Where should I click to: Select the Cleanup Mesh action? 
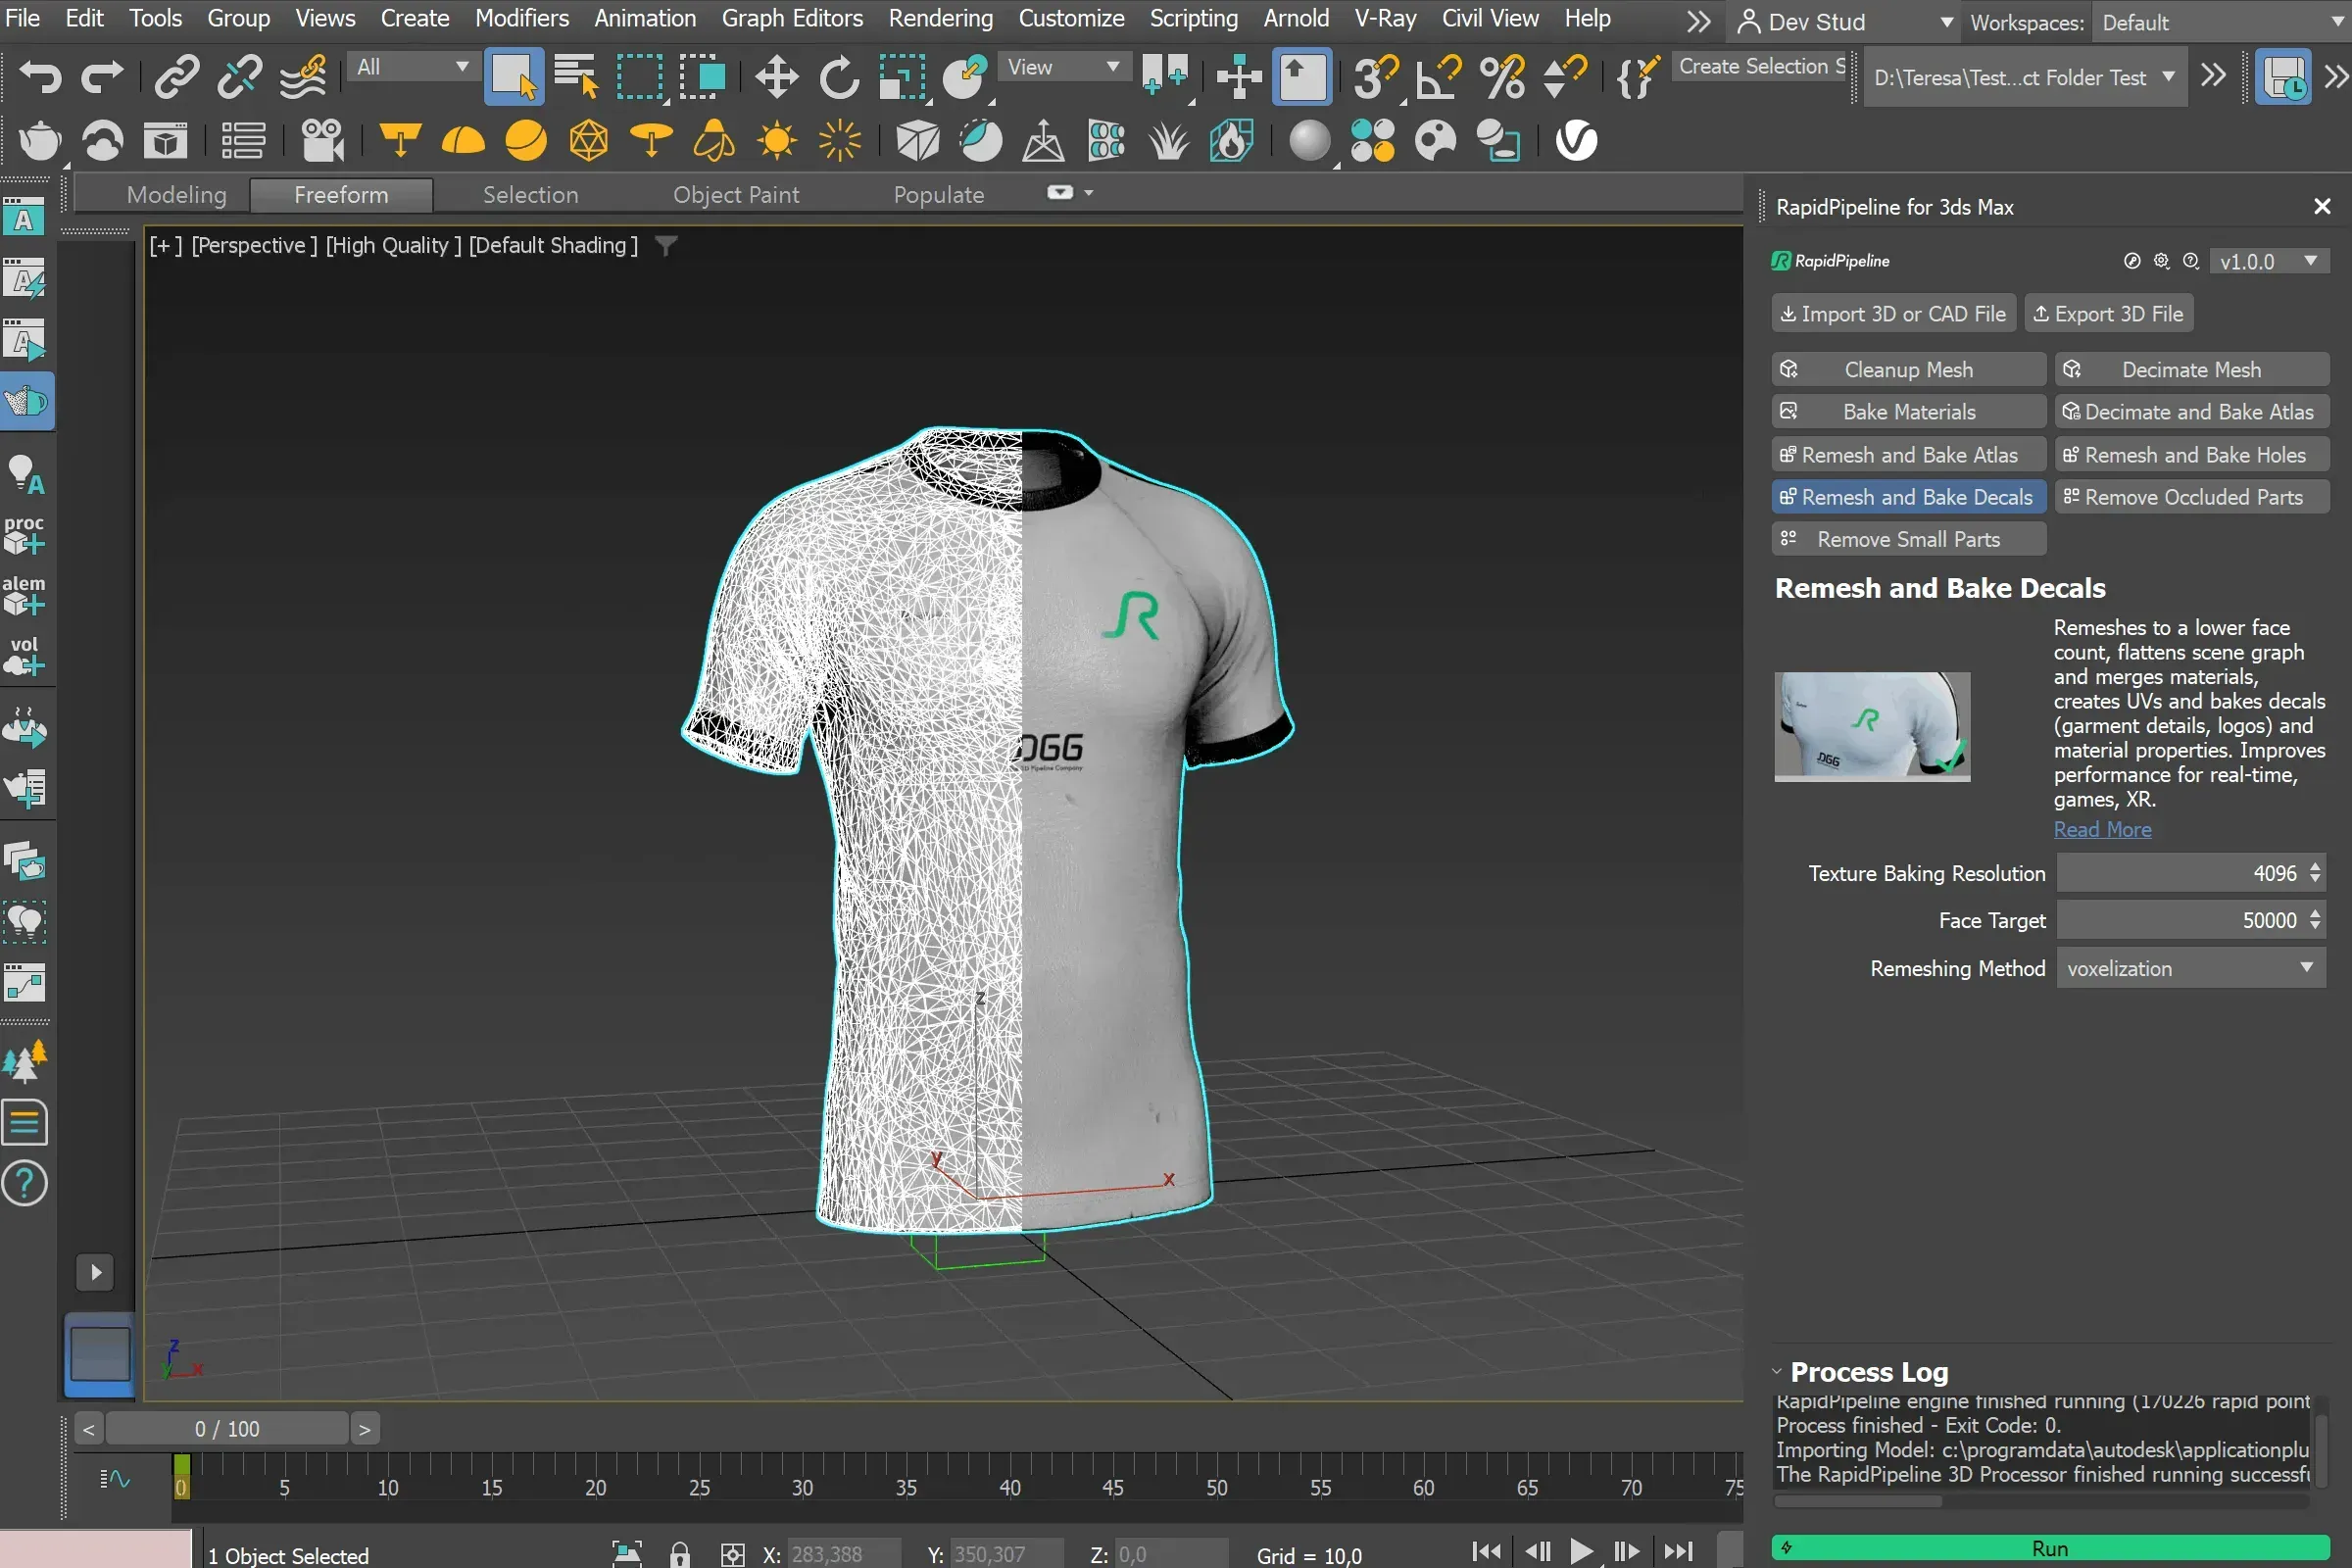coord(1908,370)
